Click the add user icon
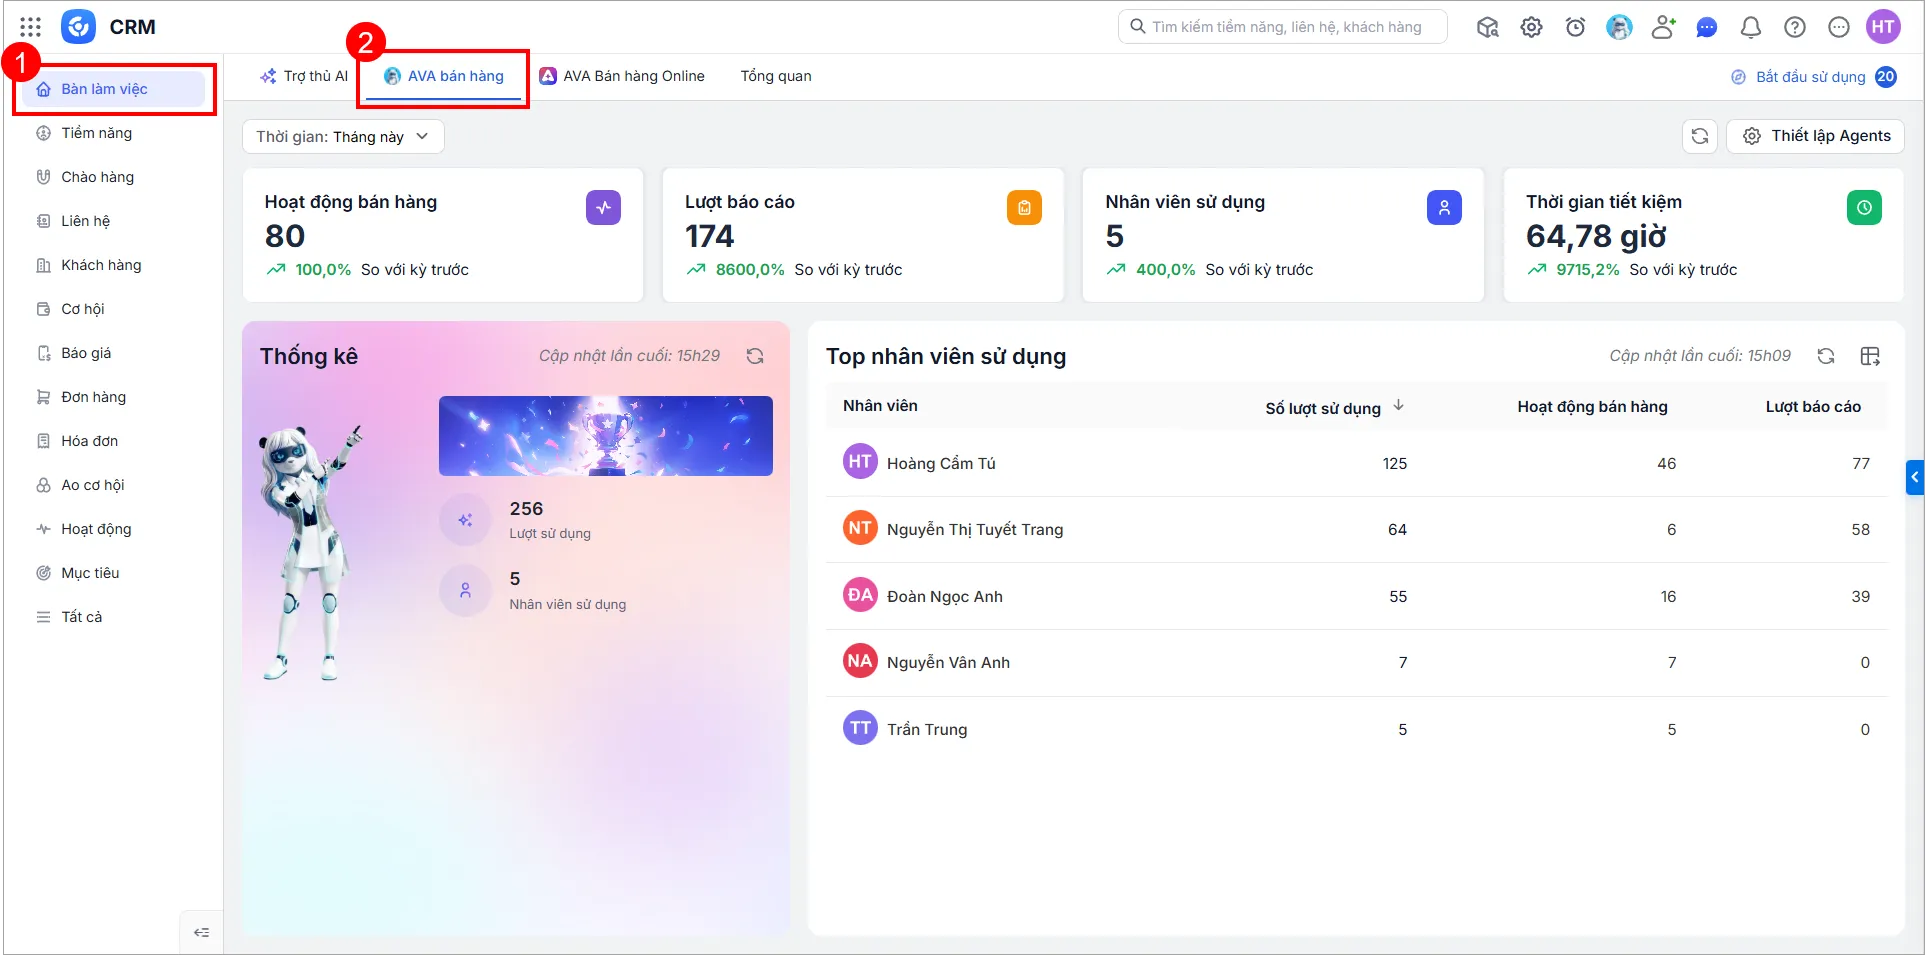This screenshot has height=955, width=1925. click(x=1663, y=27)
